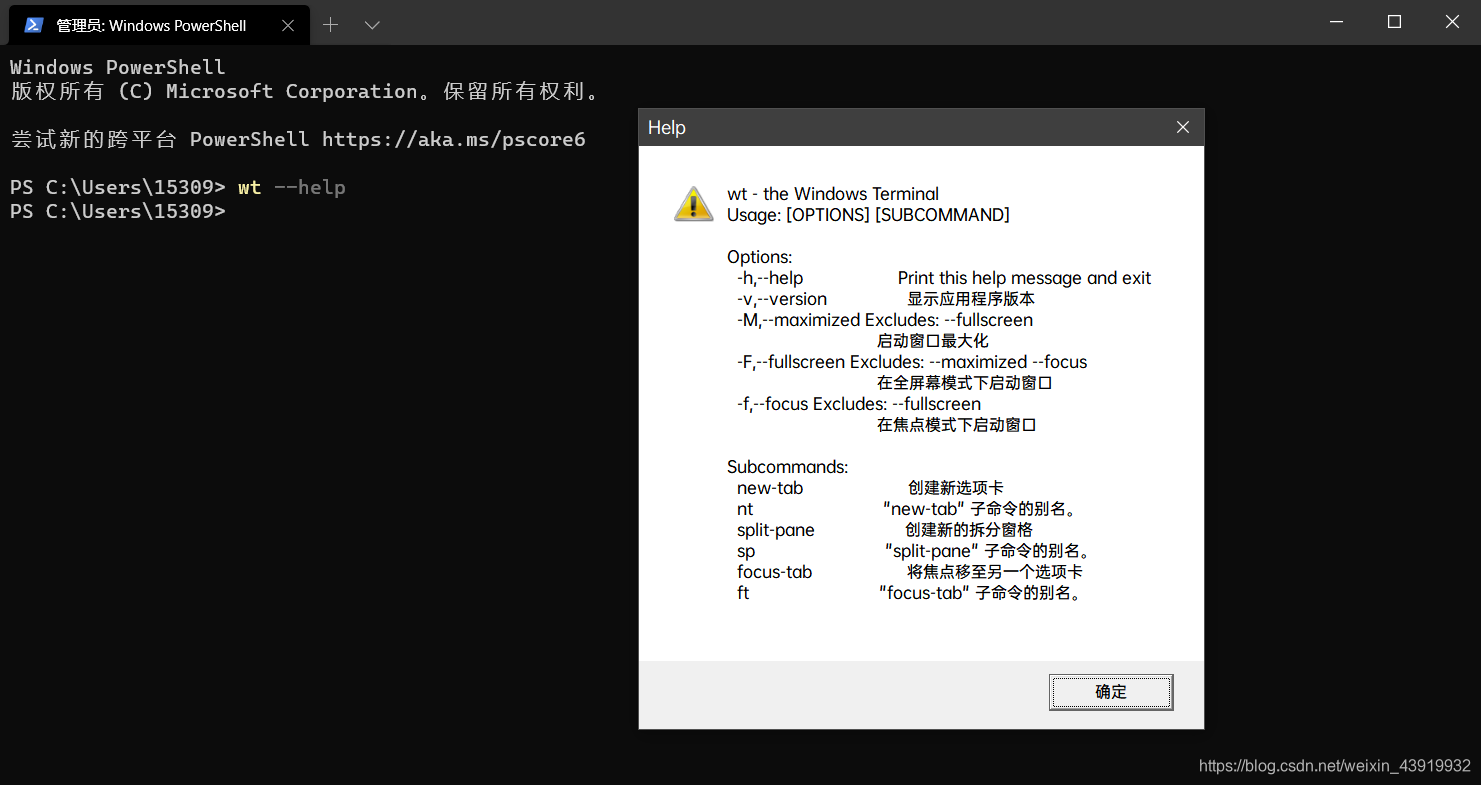Click the 'focus-tab' subcommand text
Screen dimensions: 1481x785
tap(775, 572)
